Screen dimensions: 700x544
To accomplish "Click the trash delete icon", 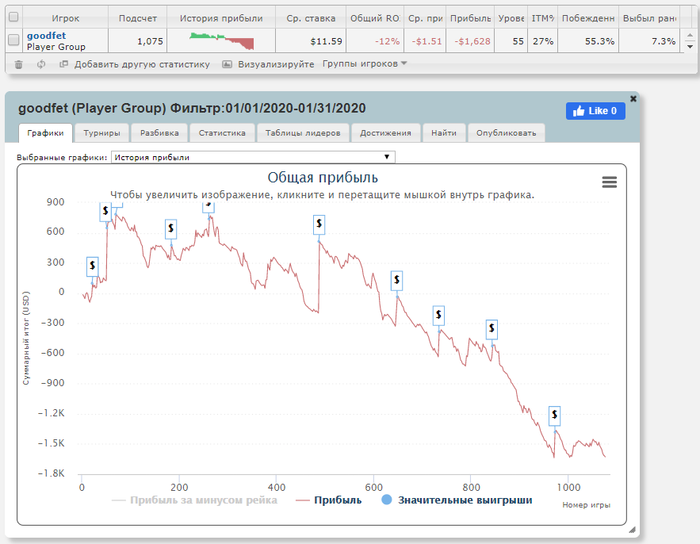I will (x=18, y=65).
